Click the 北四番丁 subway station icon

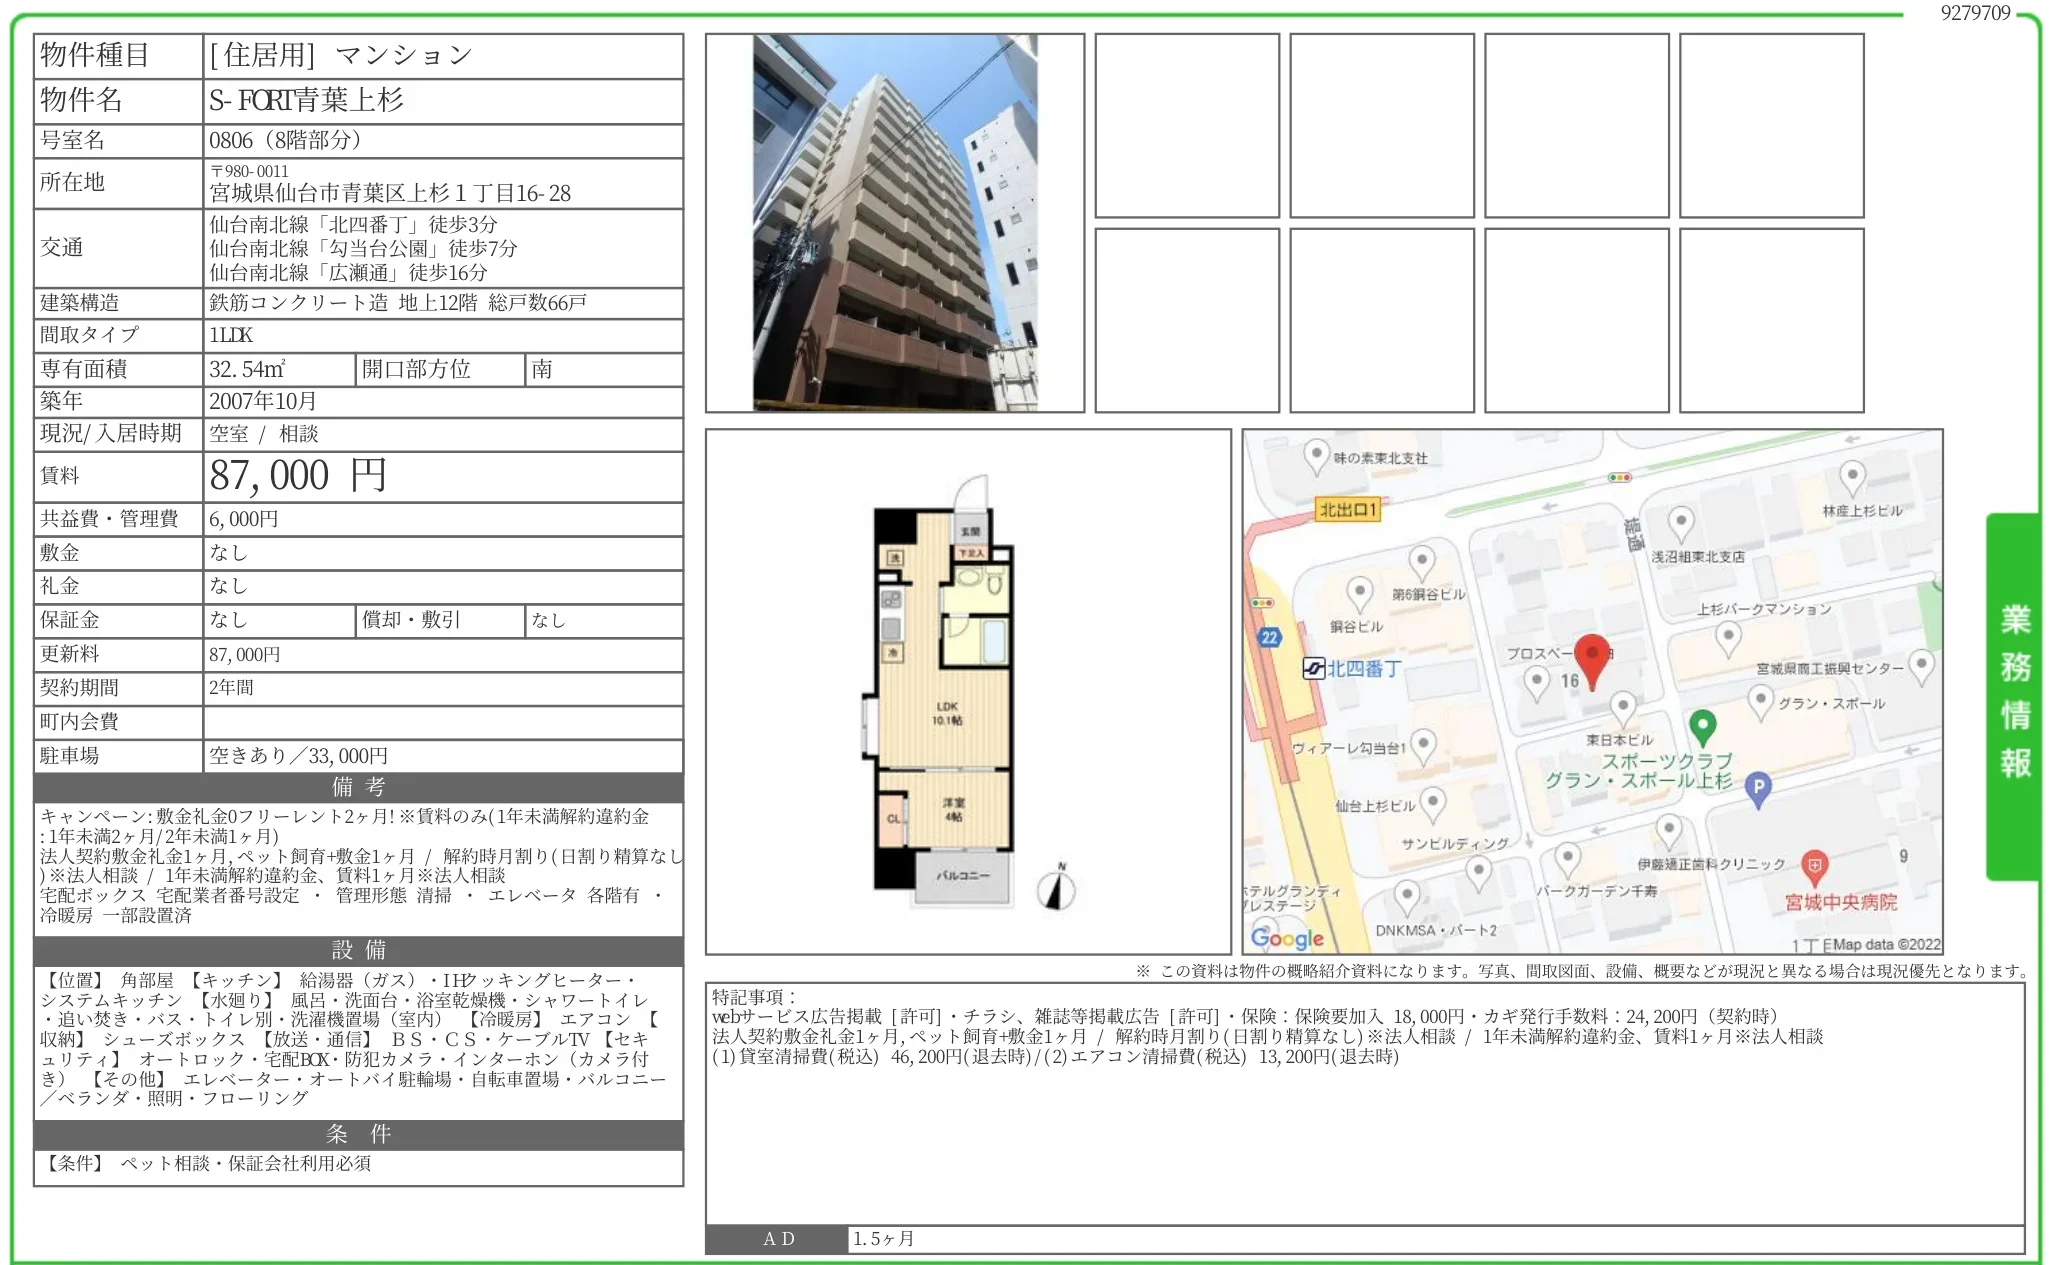pos(1313,668)
